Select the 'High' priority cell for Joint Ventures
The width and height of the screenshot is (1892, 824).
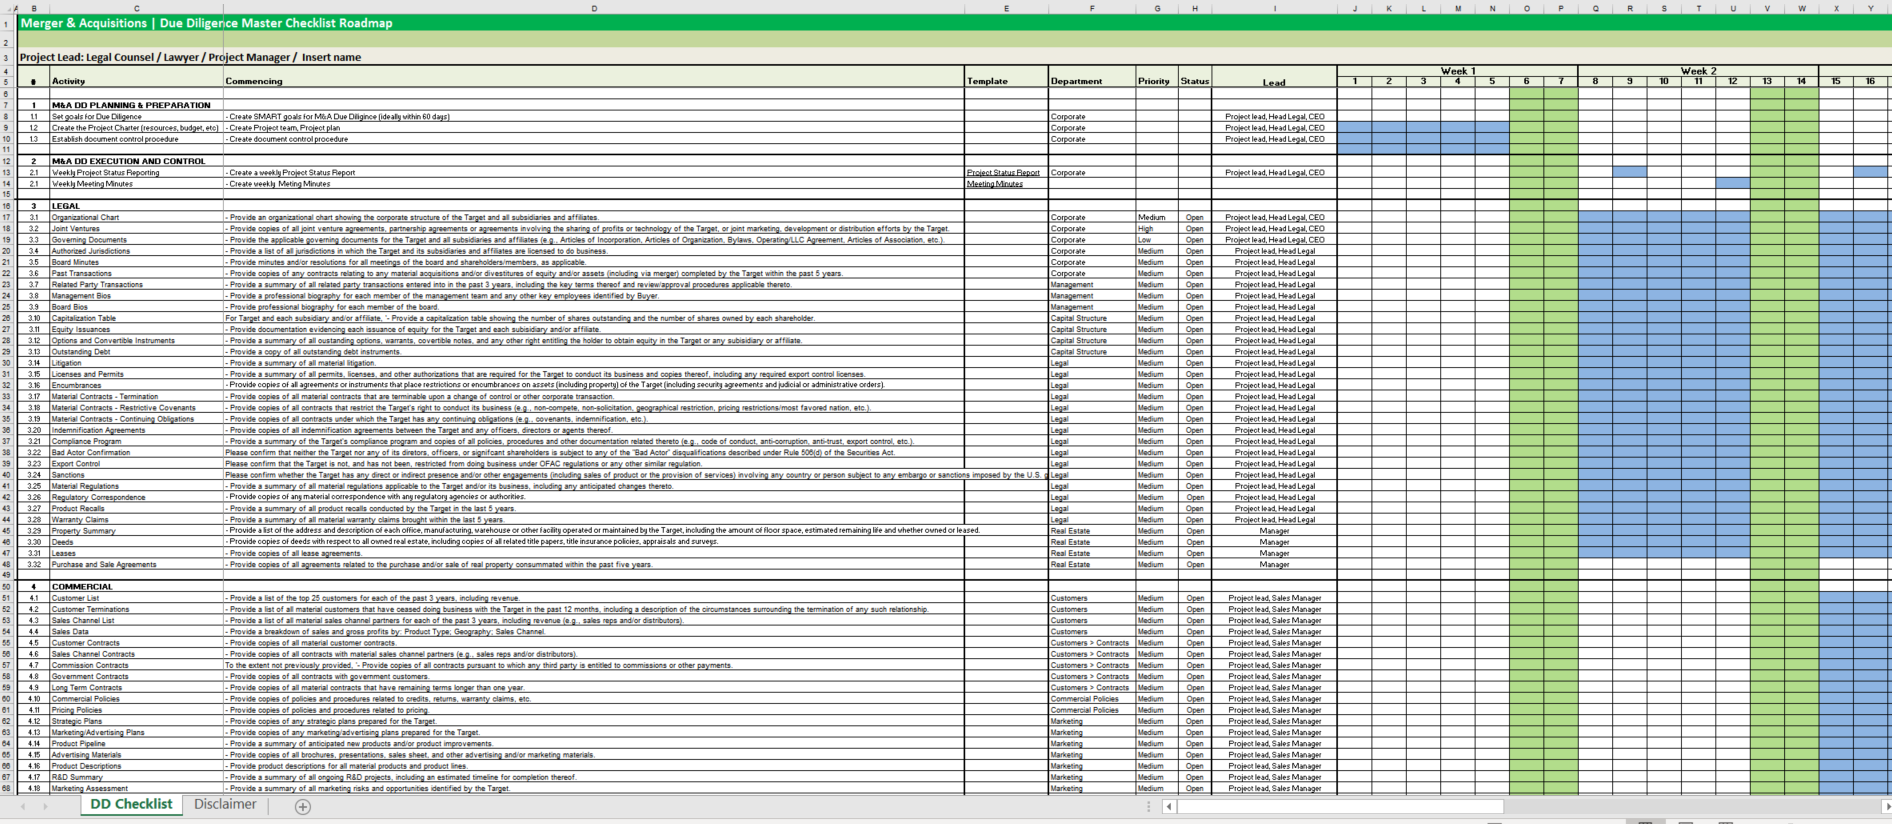[1156, 229]
